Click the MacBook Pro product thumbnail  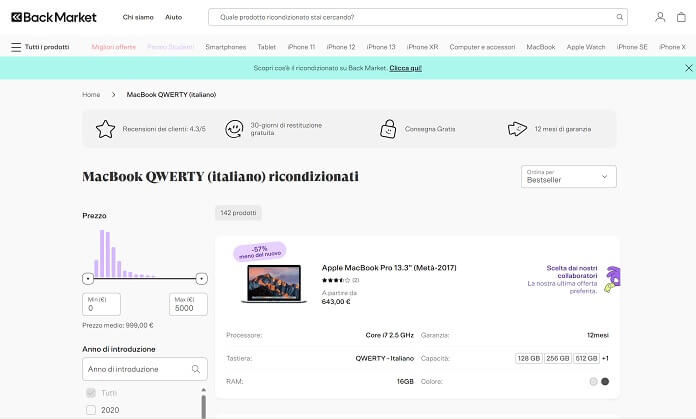click(x=274, y=284)
